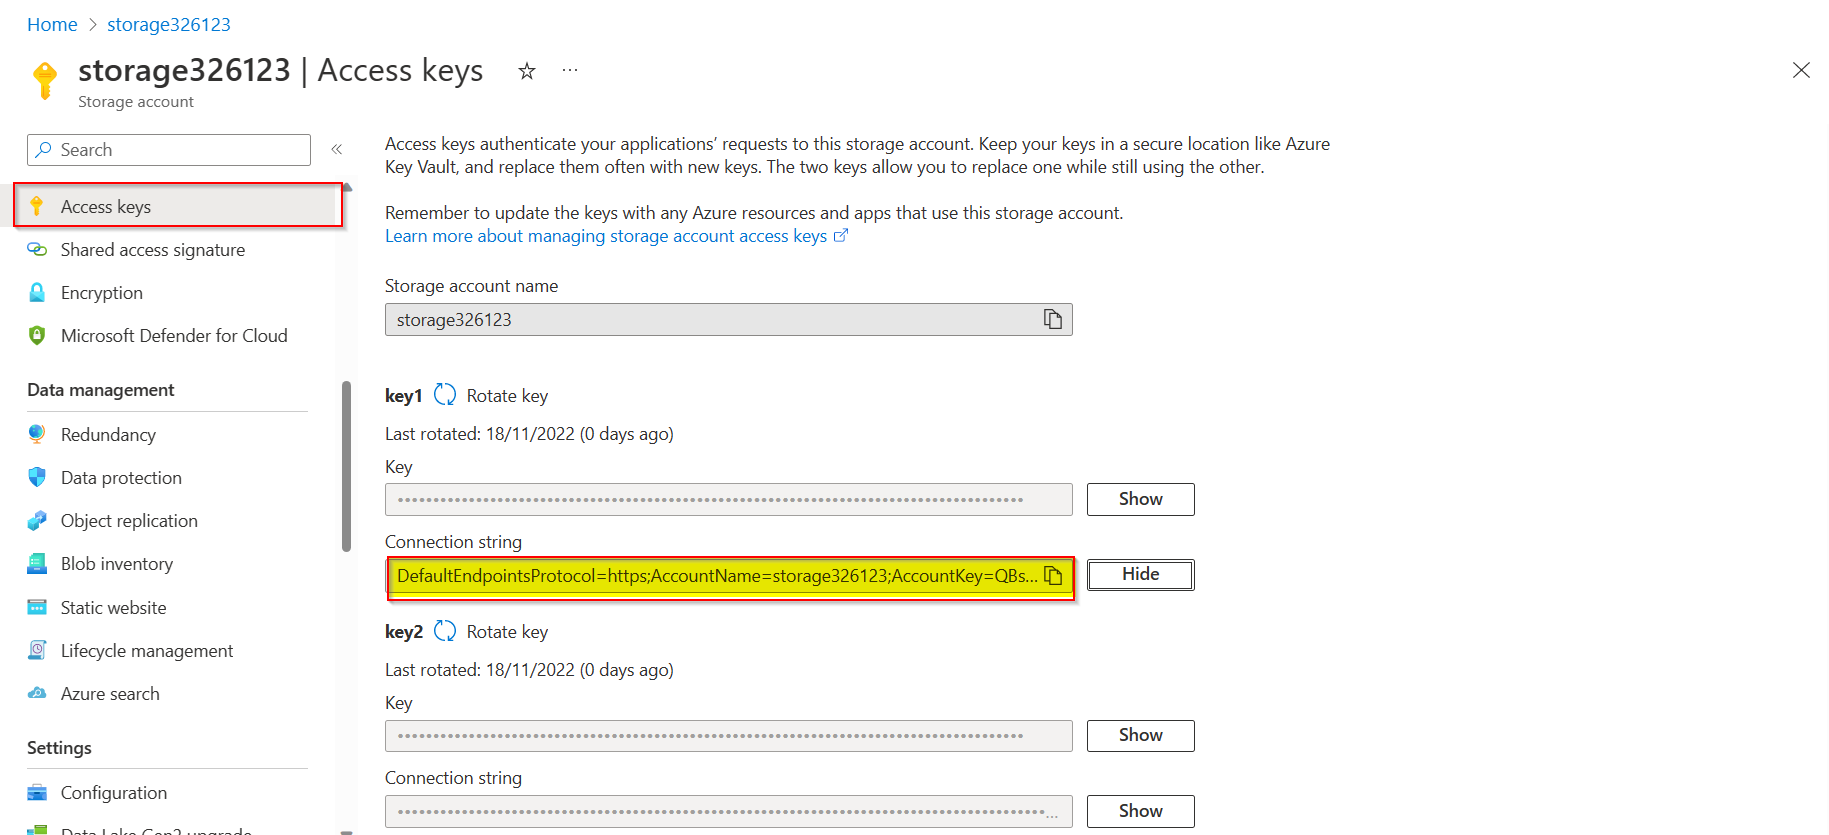Screen dimensions: 1829x835
Task: Open the Lifecycle management menu item
Action: coord(147,651)
